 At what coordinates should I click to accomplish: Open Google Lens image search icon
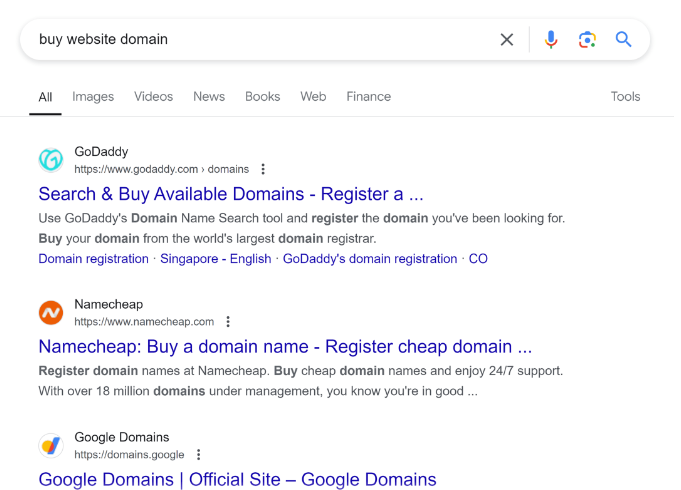[587, 40]
